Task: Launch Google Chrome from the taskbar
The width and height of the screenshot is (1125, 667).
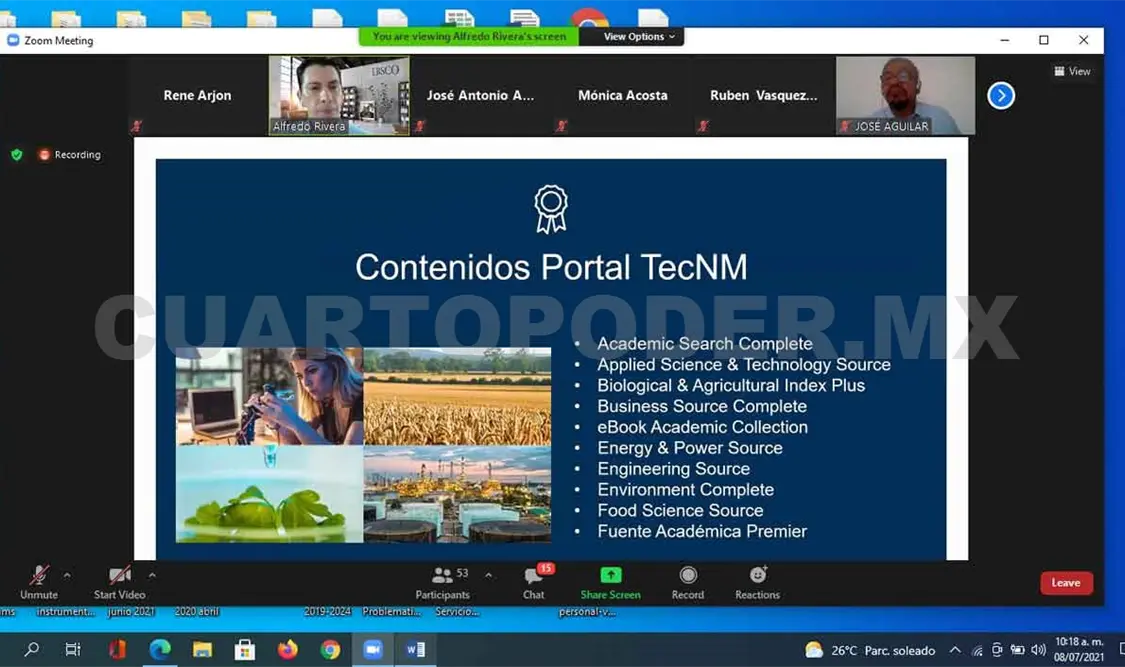Action: pos(330,650)
